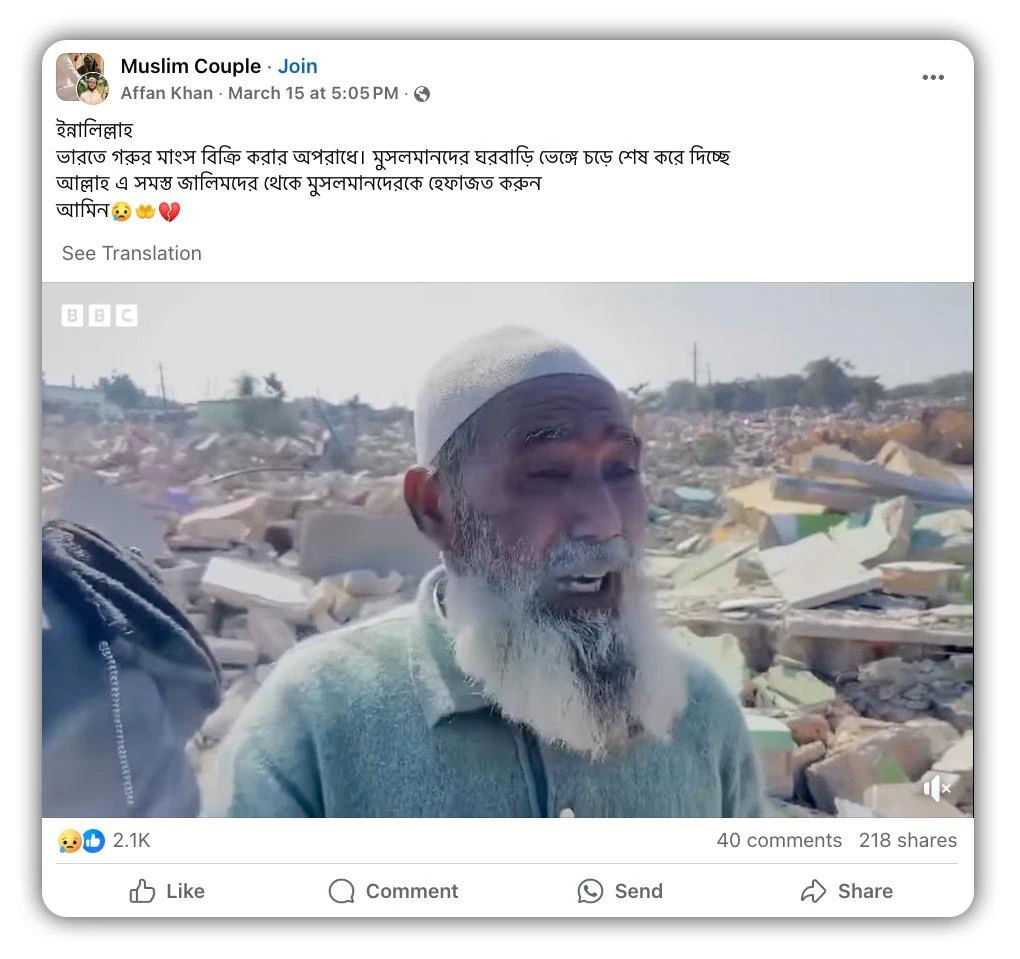Click the March 15 post timestamp
The height and width of the screenshot is (959, 1020).
(x=313, y=93)
